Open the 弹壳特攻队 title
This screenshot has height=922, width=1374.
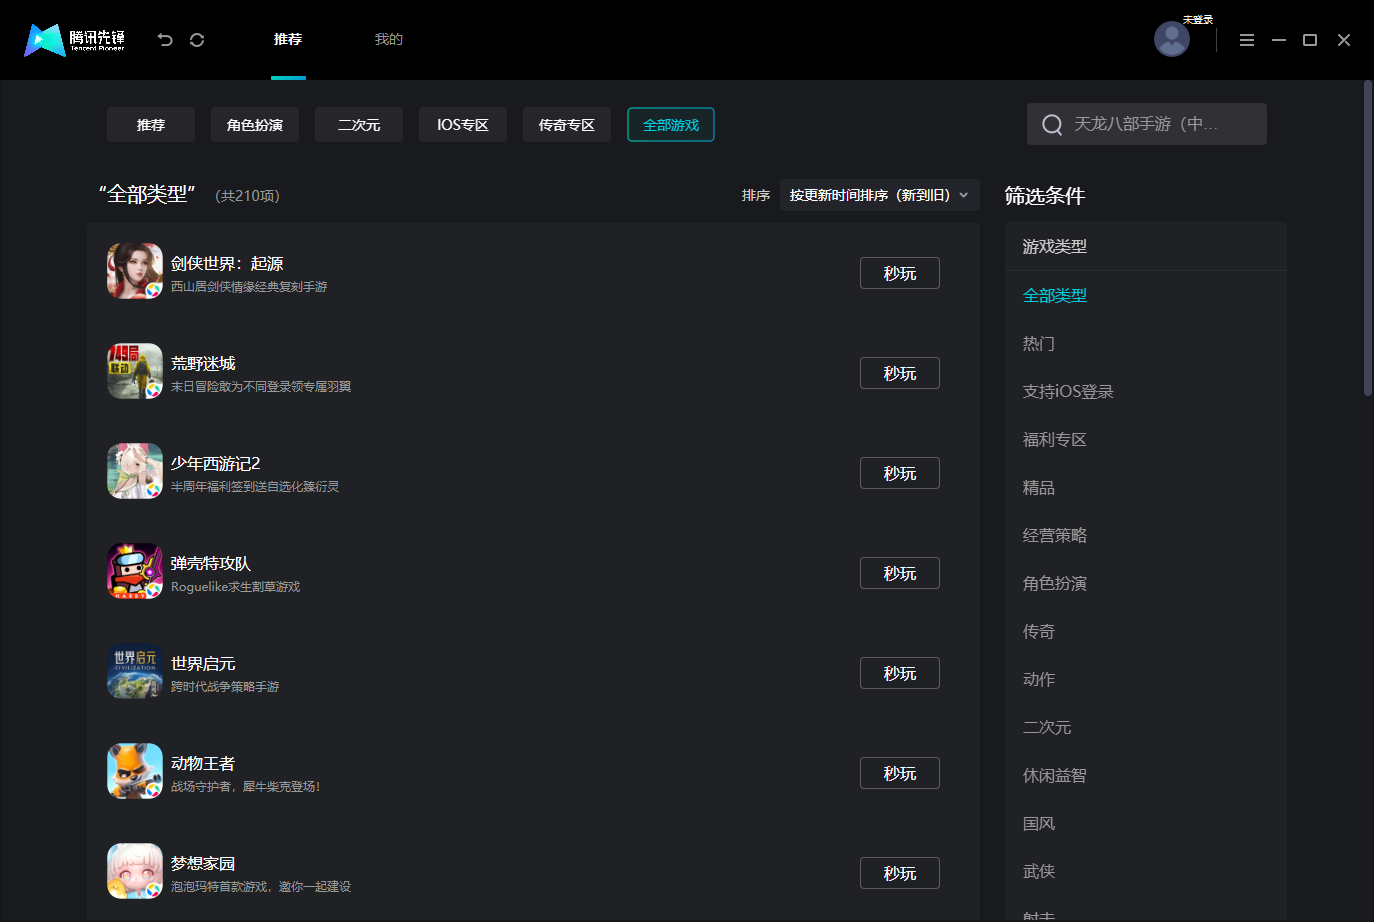coord(211,563)
